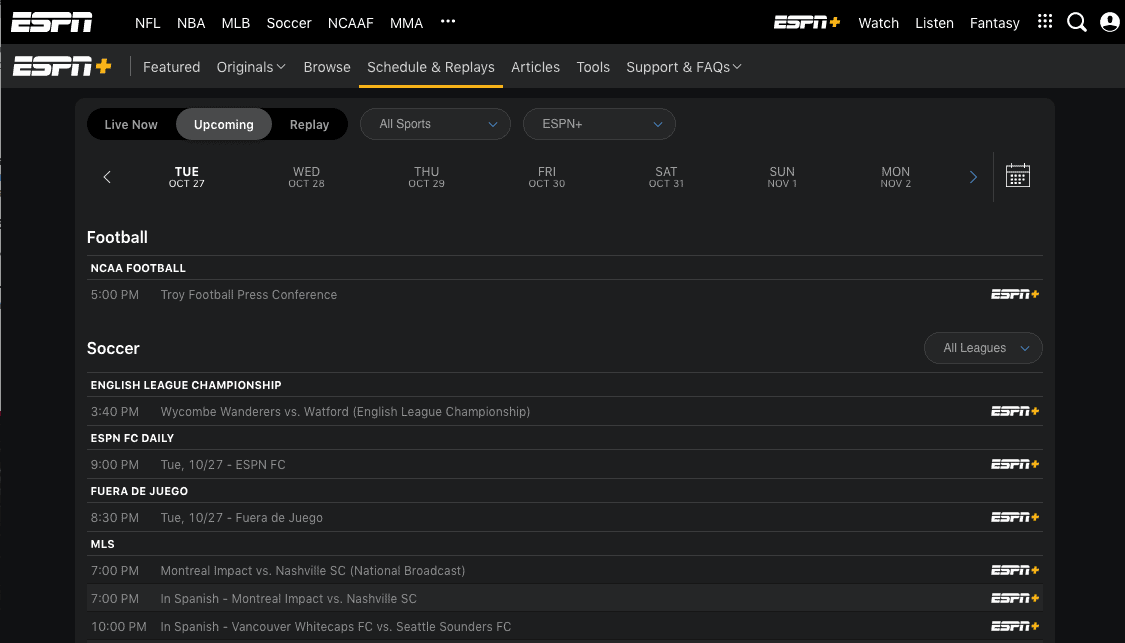
Task: Select the Upcoming toggle
Action: [x=224, y=124]
